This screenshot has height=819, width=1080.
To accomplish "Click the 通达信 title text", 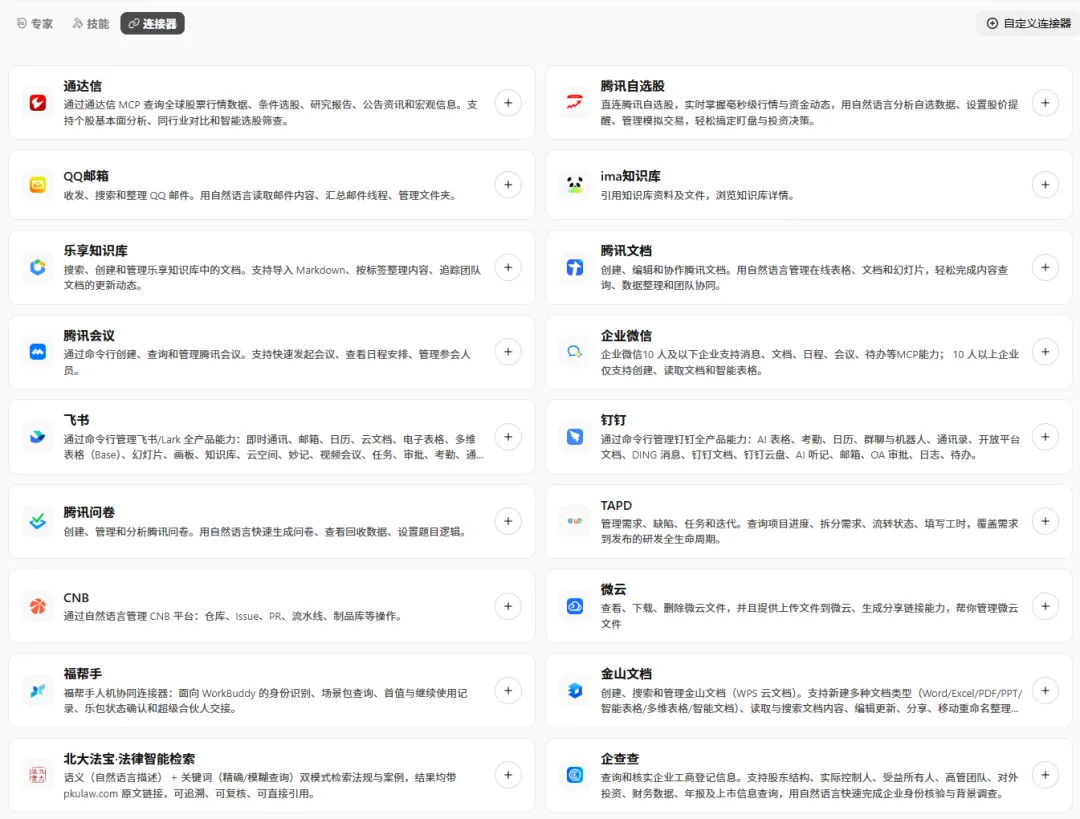I will click(83, 86).
